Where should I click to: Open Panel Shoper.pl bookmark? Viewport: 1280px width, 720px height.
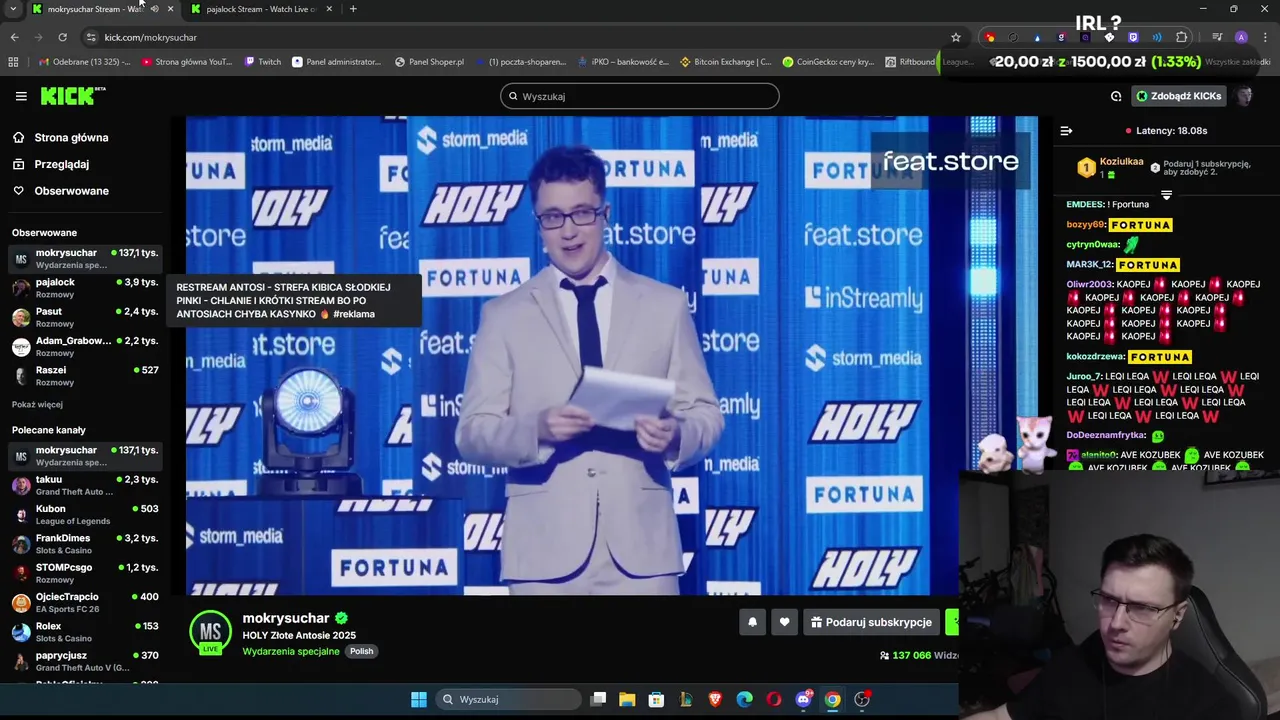point(430,62)
